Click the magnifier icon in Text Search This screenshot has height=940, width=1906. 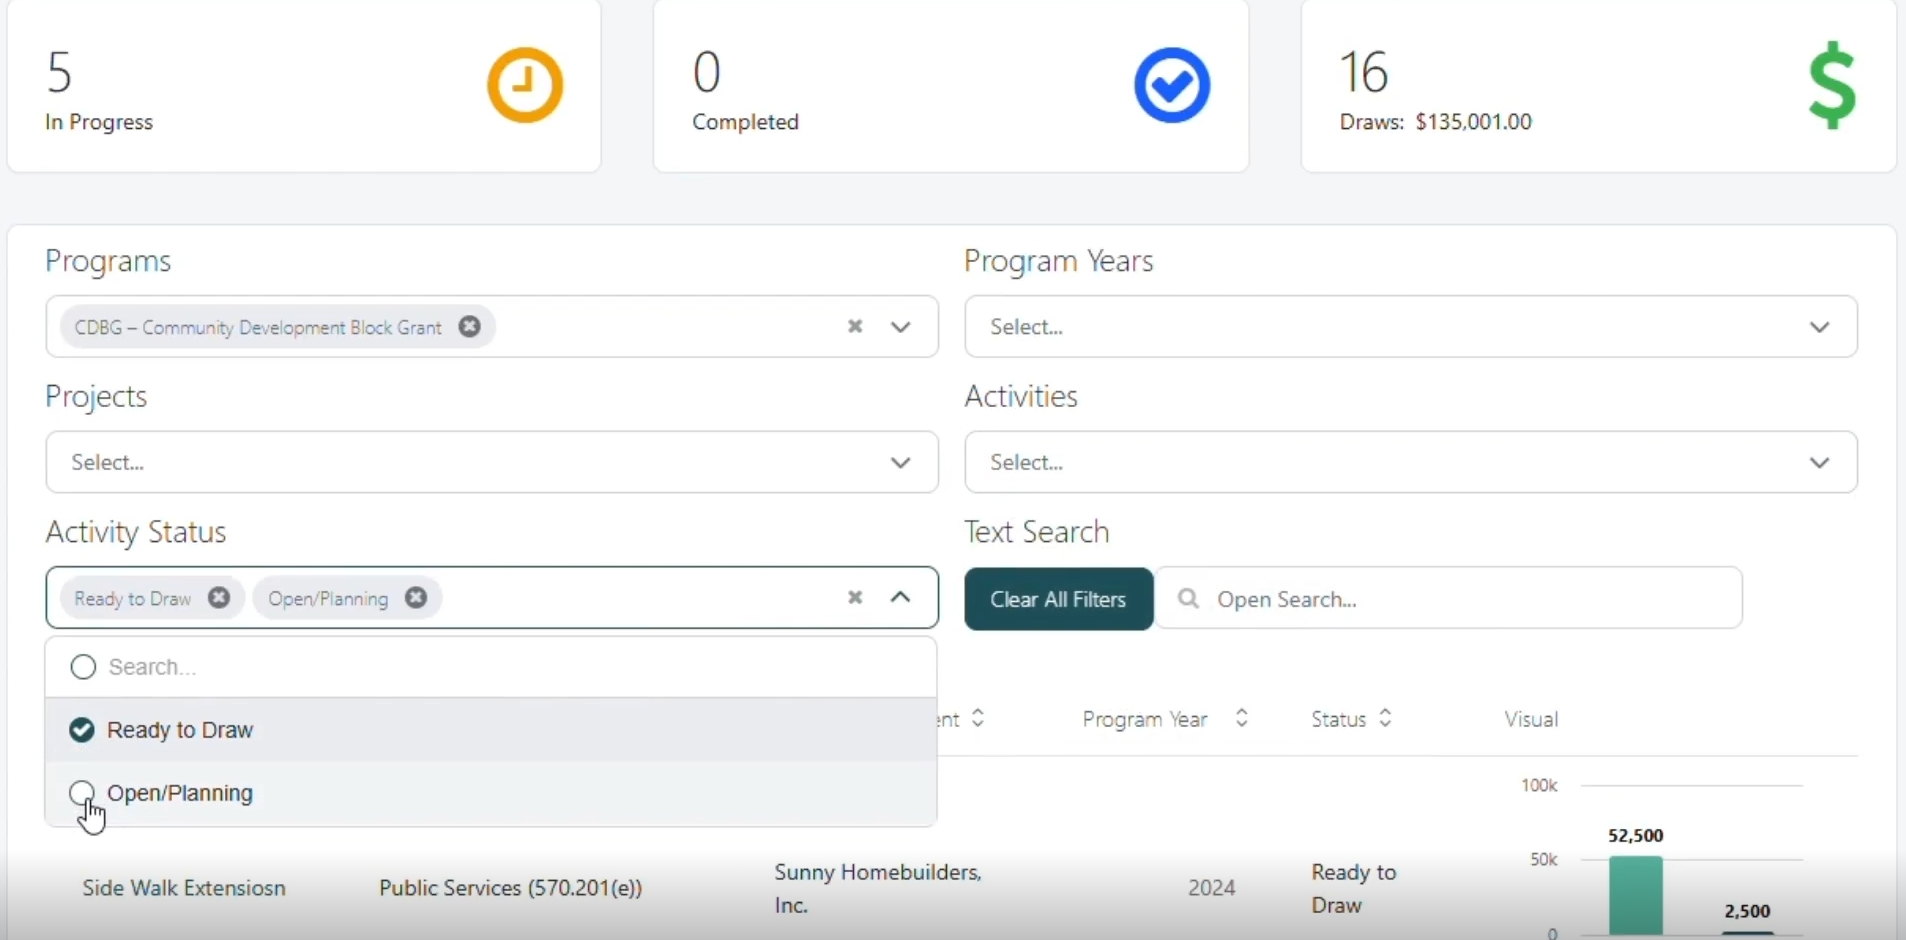pyautogui.click(x=1188, y=599)
